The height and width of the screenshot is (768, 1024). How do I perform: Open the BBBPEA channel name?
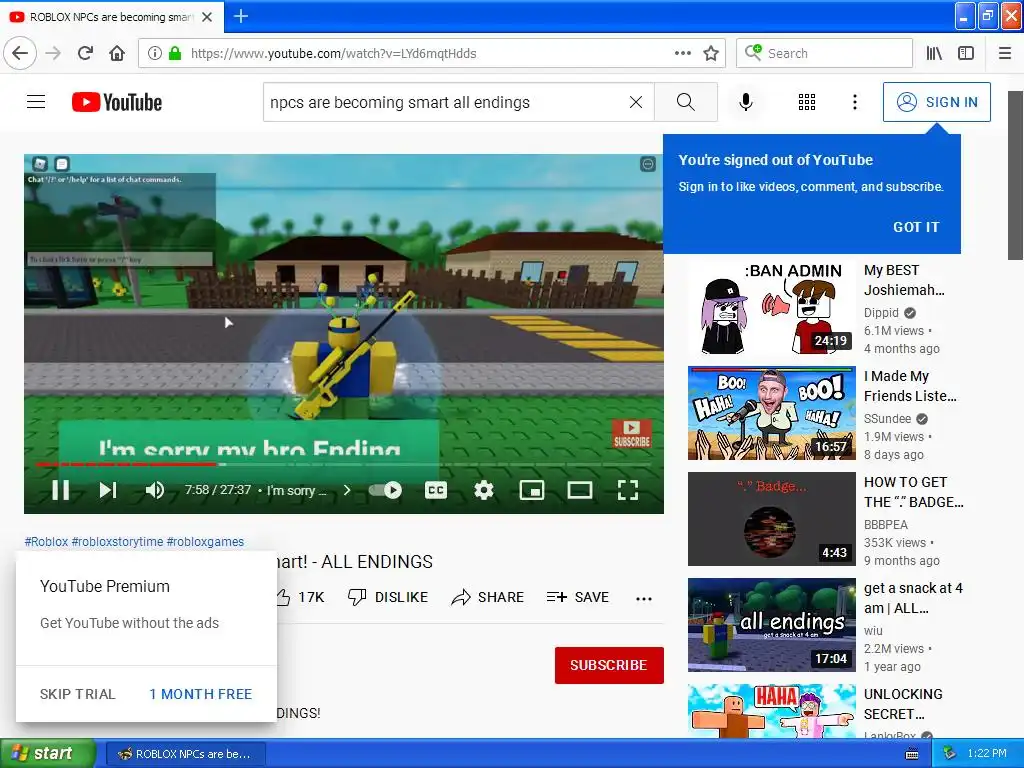(886, 524)
